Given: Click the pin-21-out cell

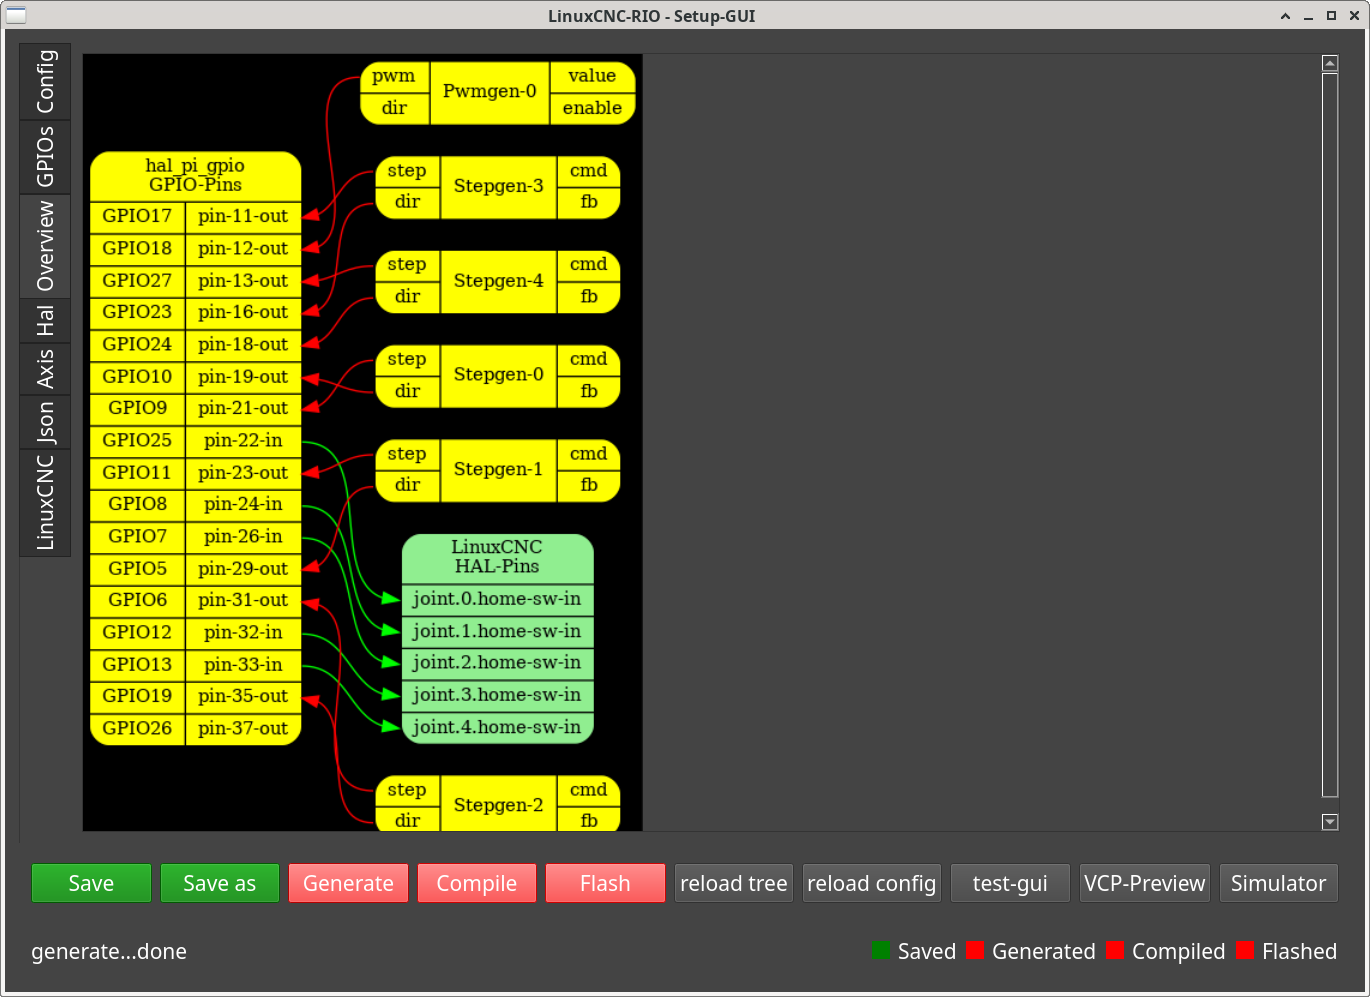Looking at the screenshot, I should pyautogui.click(x=243, y=409).
